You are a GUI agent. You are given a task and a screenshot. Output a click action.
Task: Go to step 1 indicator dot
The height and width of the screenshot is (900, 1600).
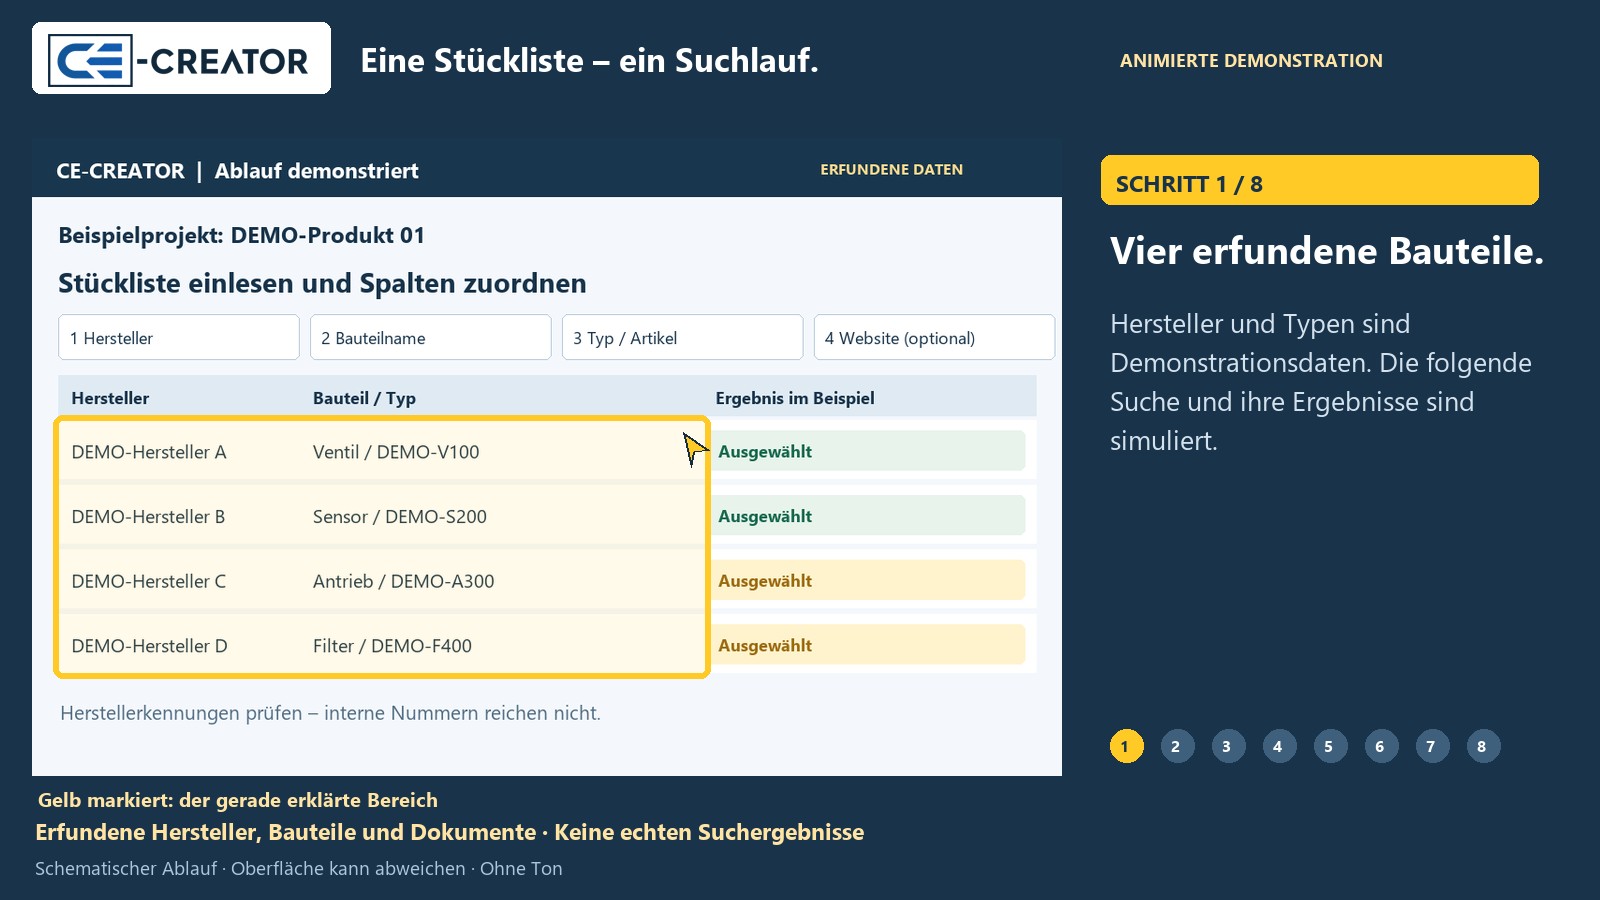click(x=1126, y=746)
